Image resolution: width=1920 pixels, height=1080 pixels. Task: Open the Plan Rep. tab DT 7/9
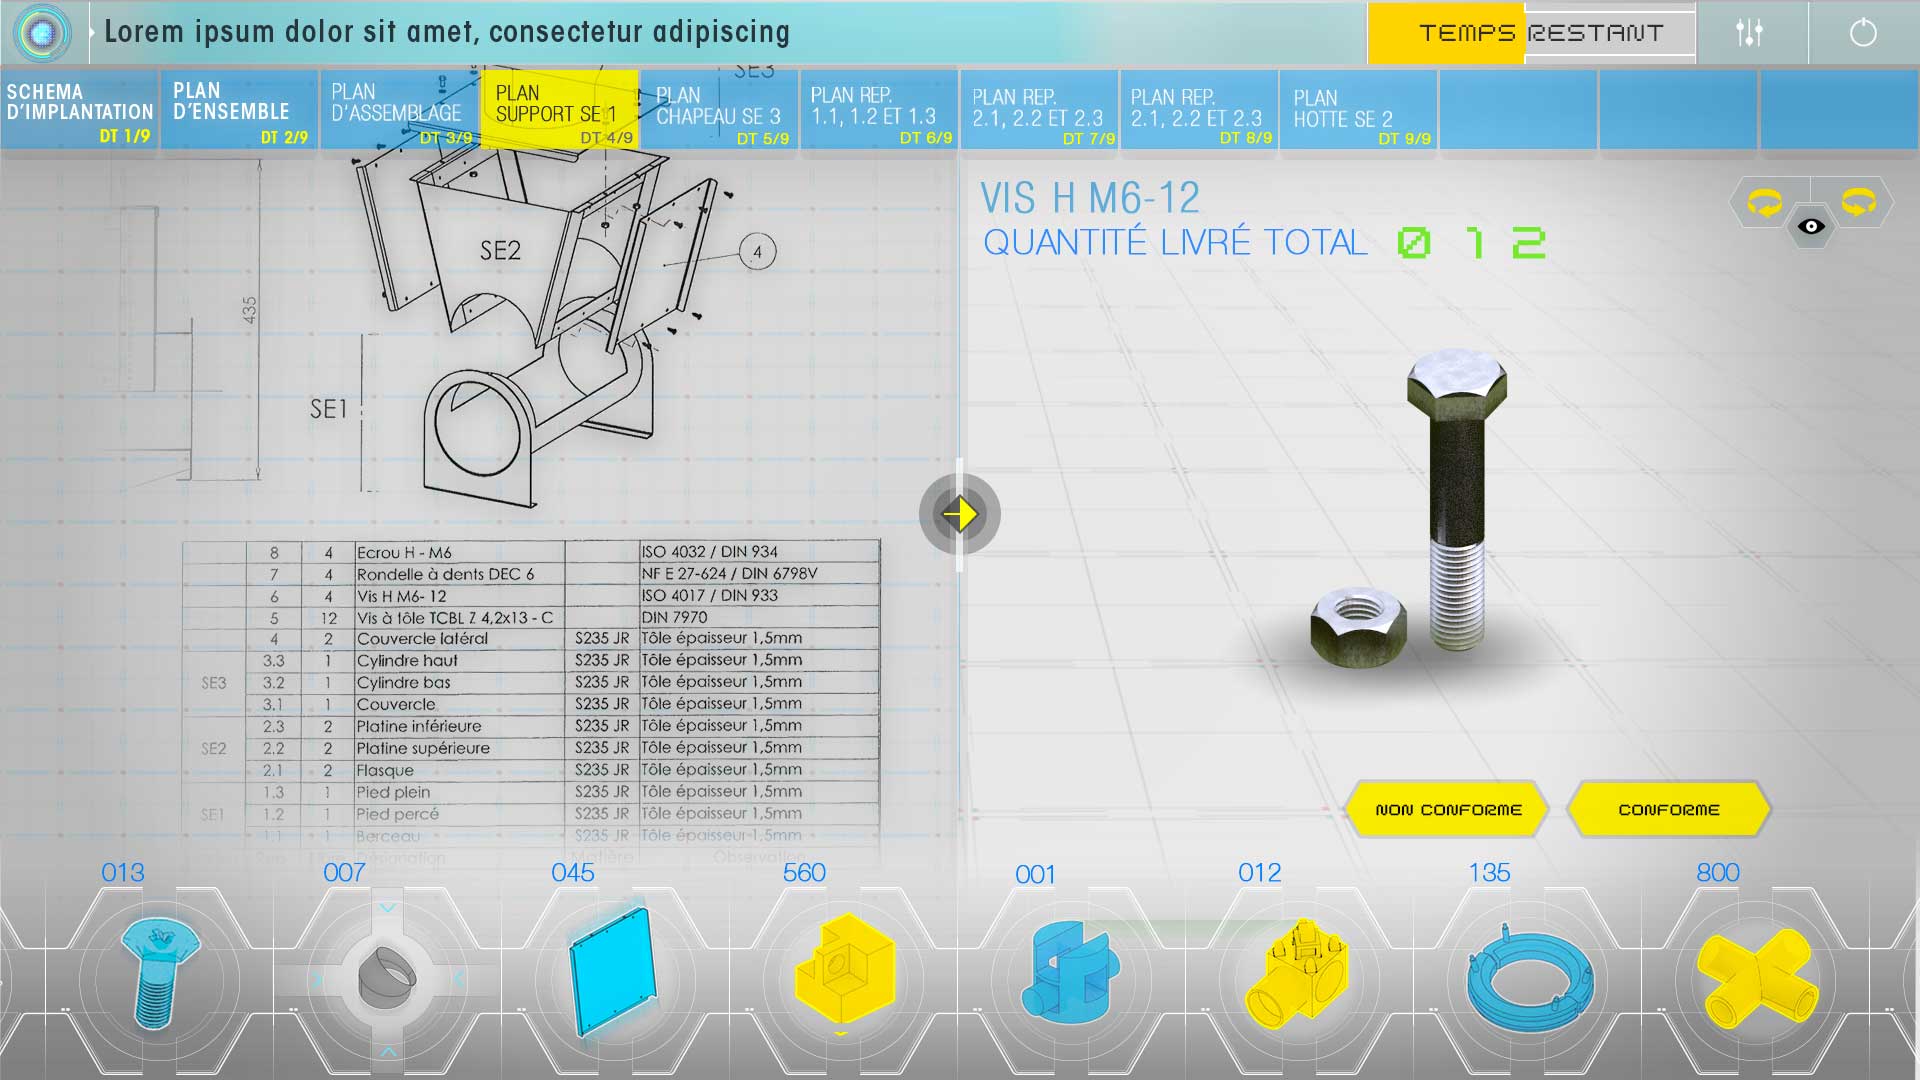tap(1039, 110)
